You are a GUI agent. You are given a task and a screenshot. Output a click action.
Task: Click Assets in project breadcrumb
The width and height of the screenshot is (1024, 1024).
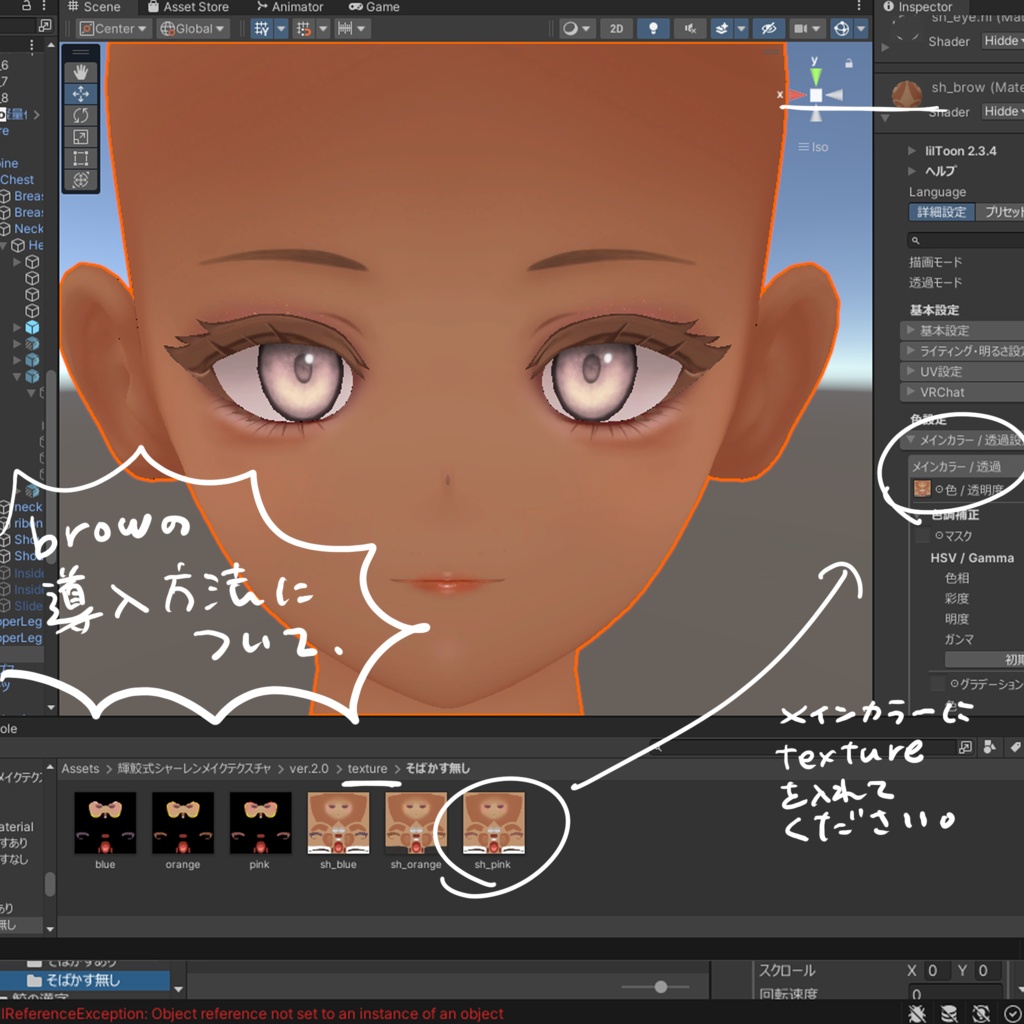(x=80, y=769)
